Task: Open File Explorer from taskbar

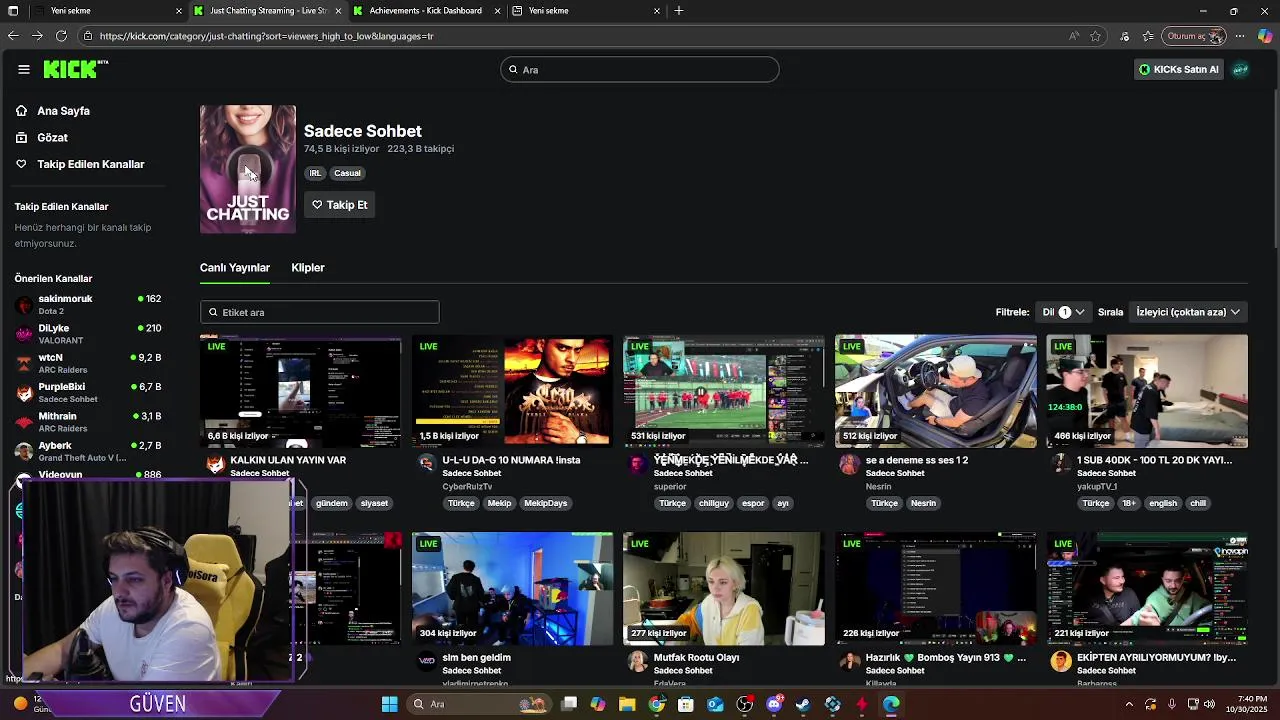Action: (627, 704)
